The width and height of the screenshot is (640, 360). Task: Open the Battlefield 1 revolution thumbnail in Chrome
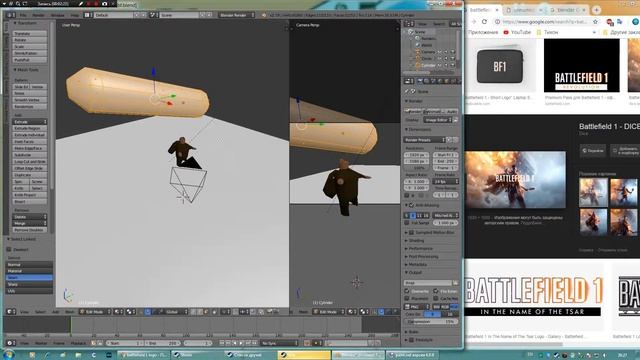tap(582, 66)
